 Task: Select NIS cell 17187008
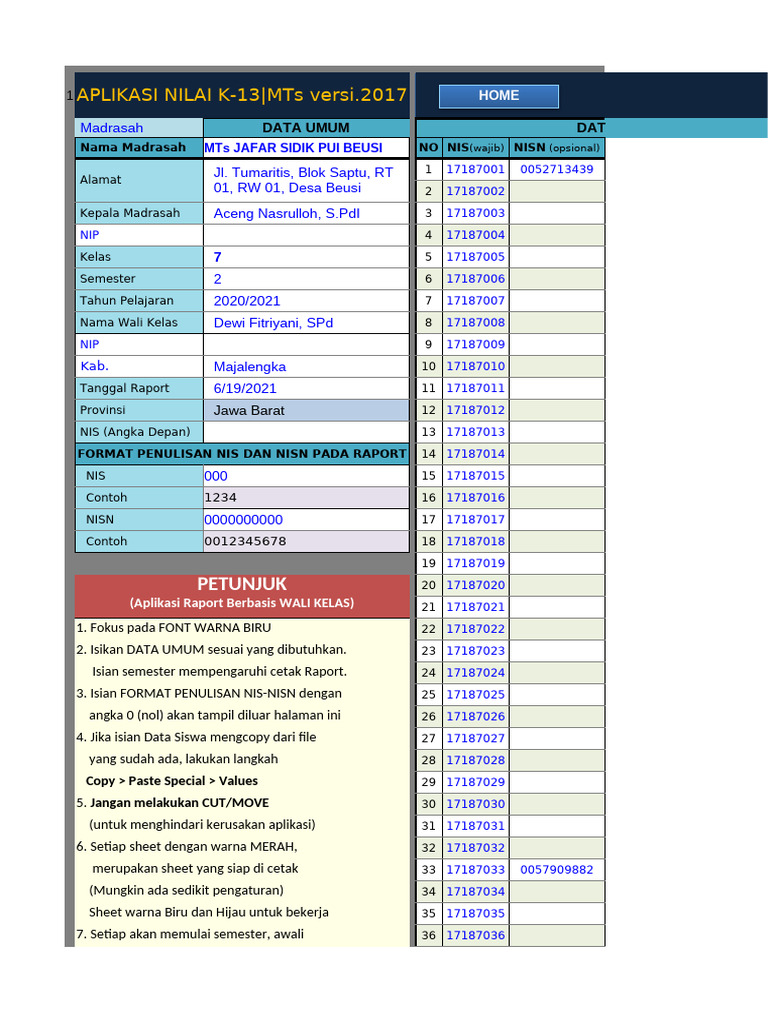(x=475, y=323)
